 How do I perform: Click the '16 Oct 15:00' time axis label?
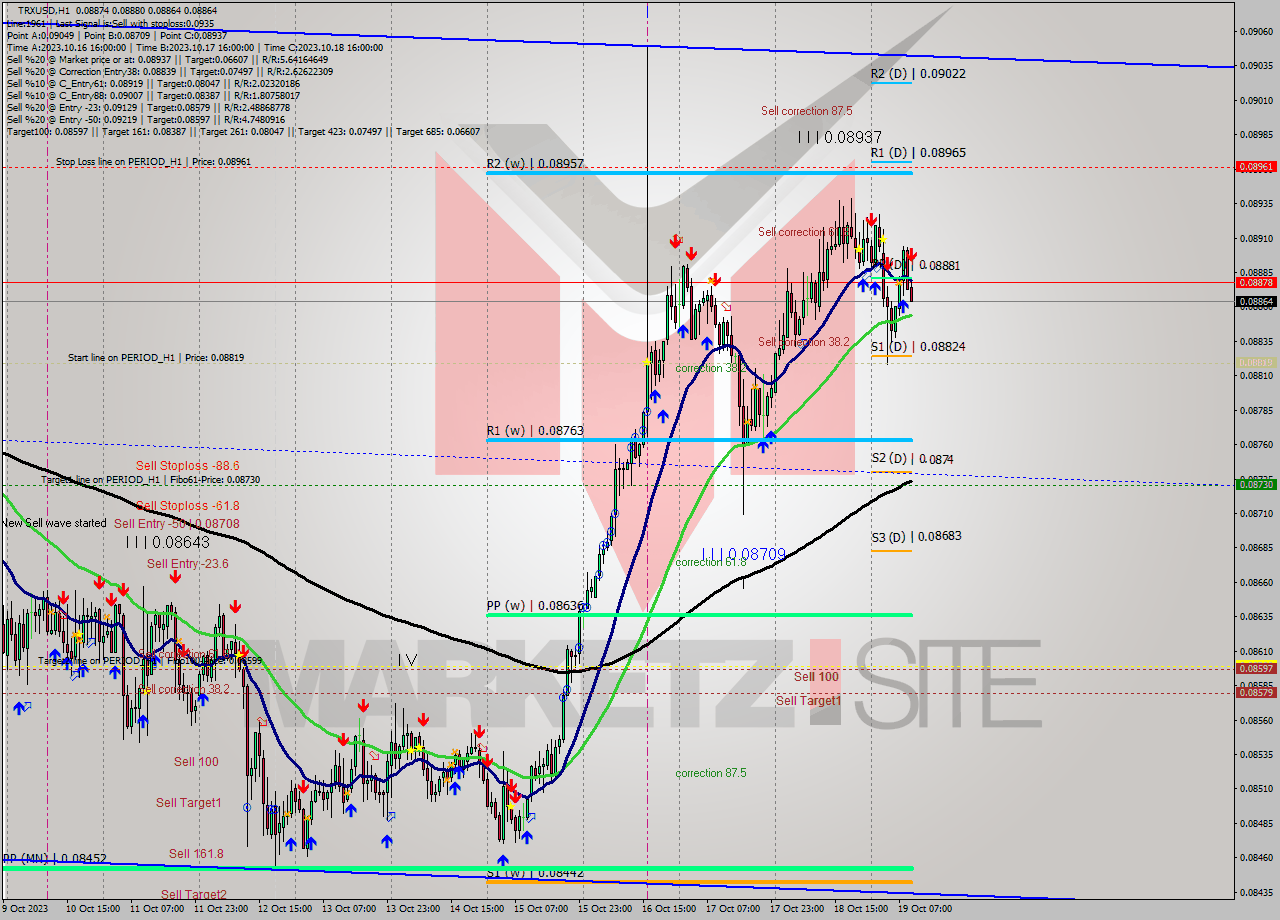(669, 909)
